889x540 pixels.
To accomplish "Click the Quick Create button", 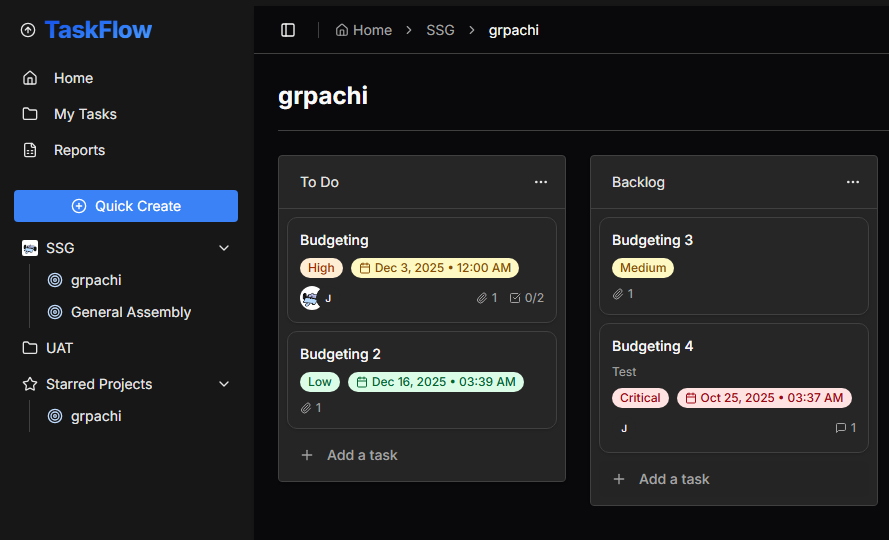I will click(126, 206).
